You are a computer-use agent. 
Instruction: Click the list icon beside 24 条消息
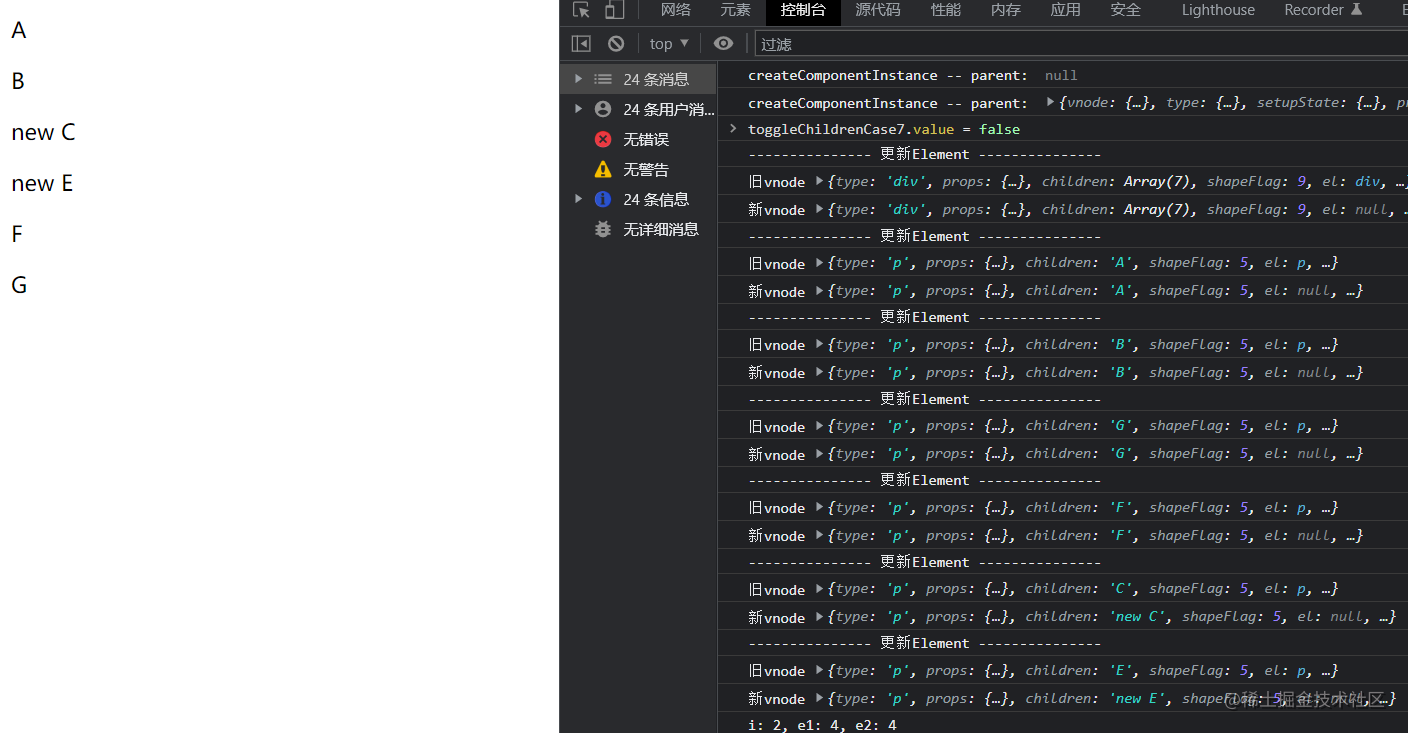click(603, 79)
